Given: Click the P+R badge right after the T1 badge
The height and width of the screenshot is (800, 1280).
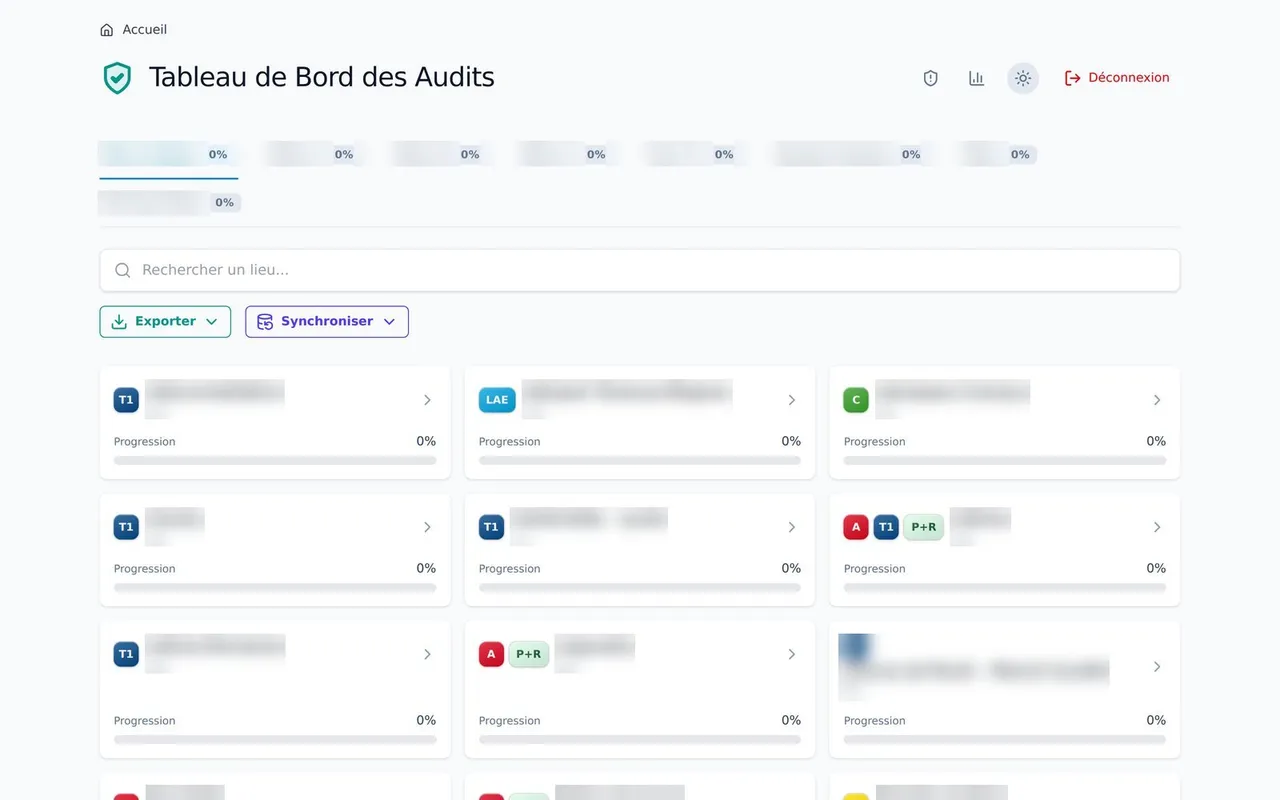Looking at the screenshot, I should [x=924, y=527].
